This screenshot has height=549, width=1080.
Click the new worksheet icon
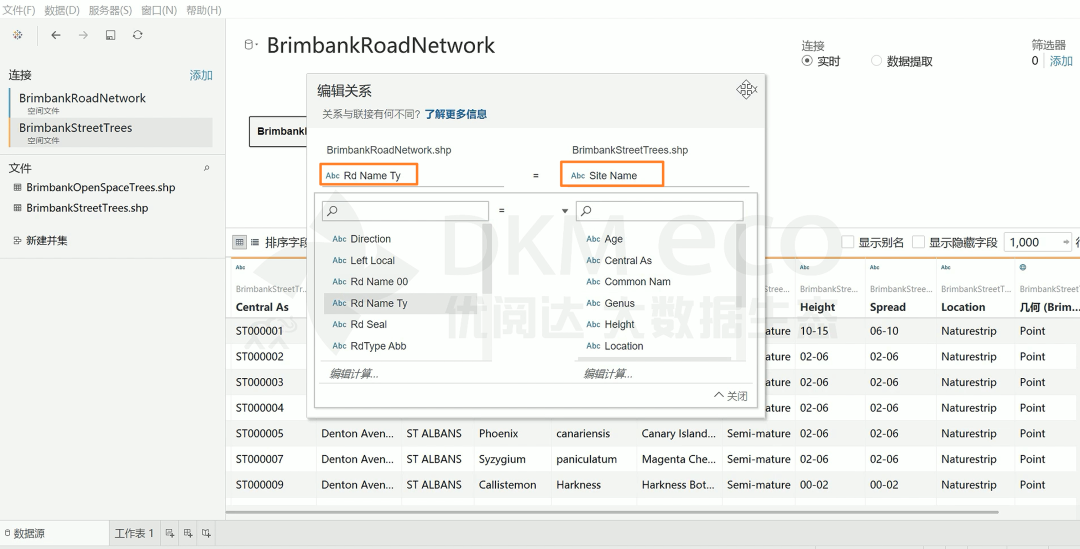point(170,534)
